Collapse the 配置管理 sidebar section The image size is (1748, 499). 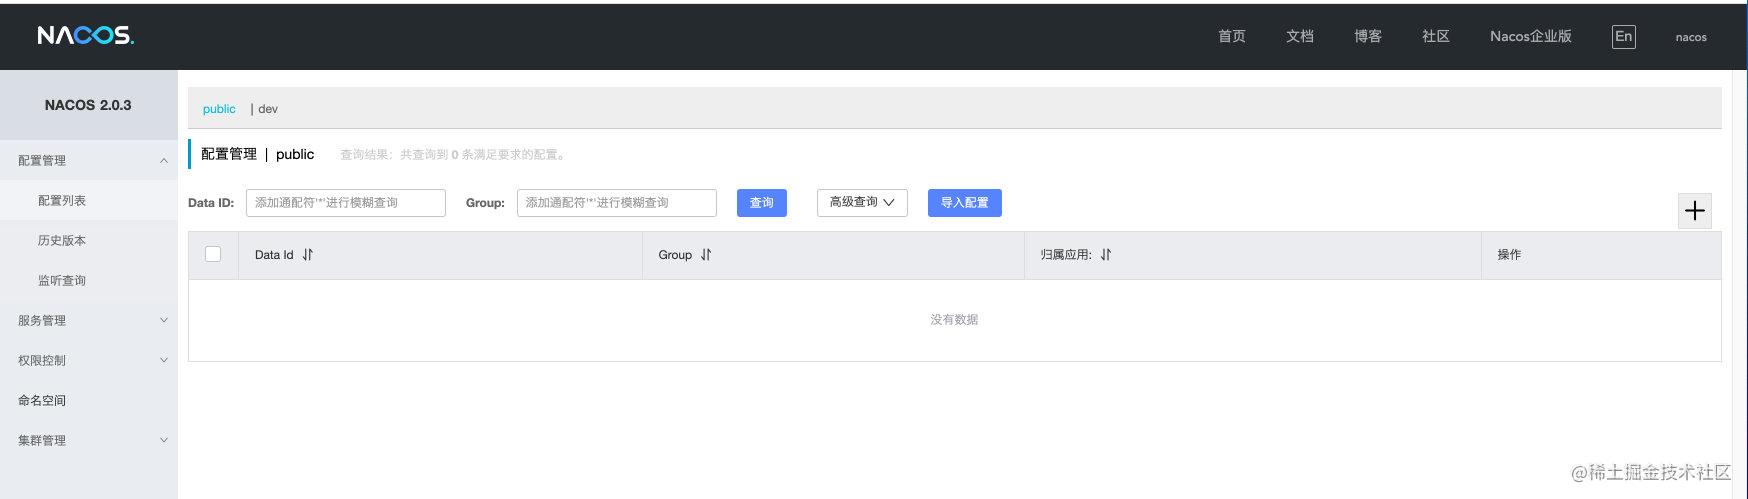(89, 160)
